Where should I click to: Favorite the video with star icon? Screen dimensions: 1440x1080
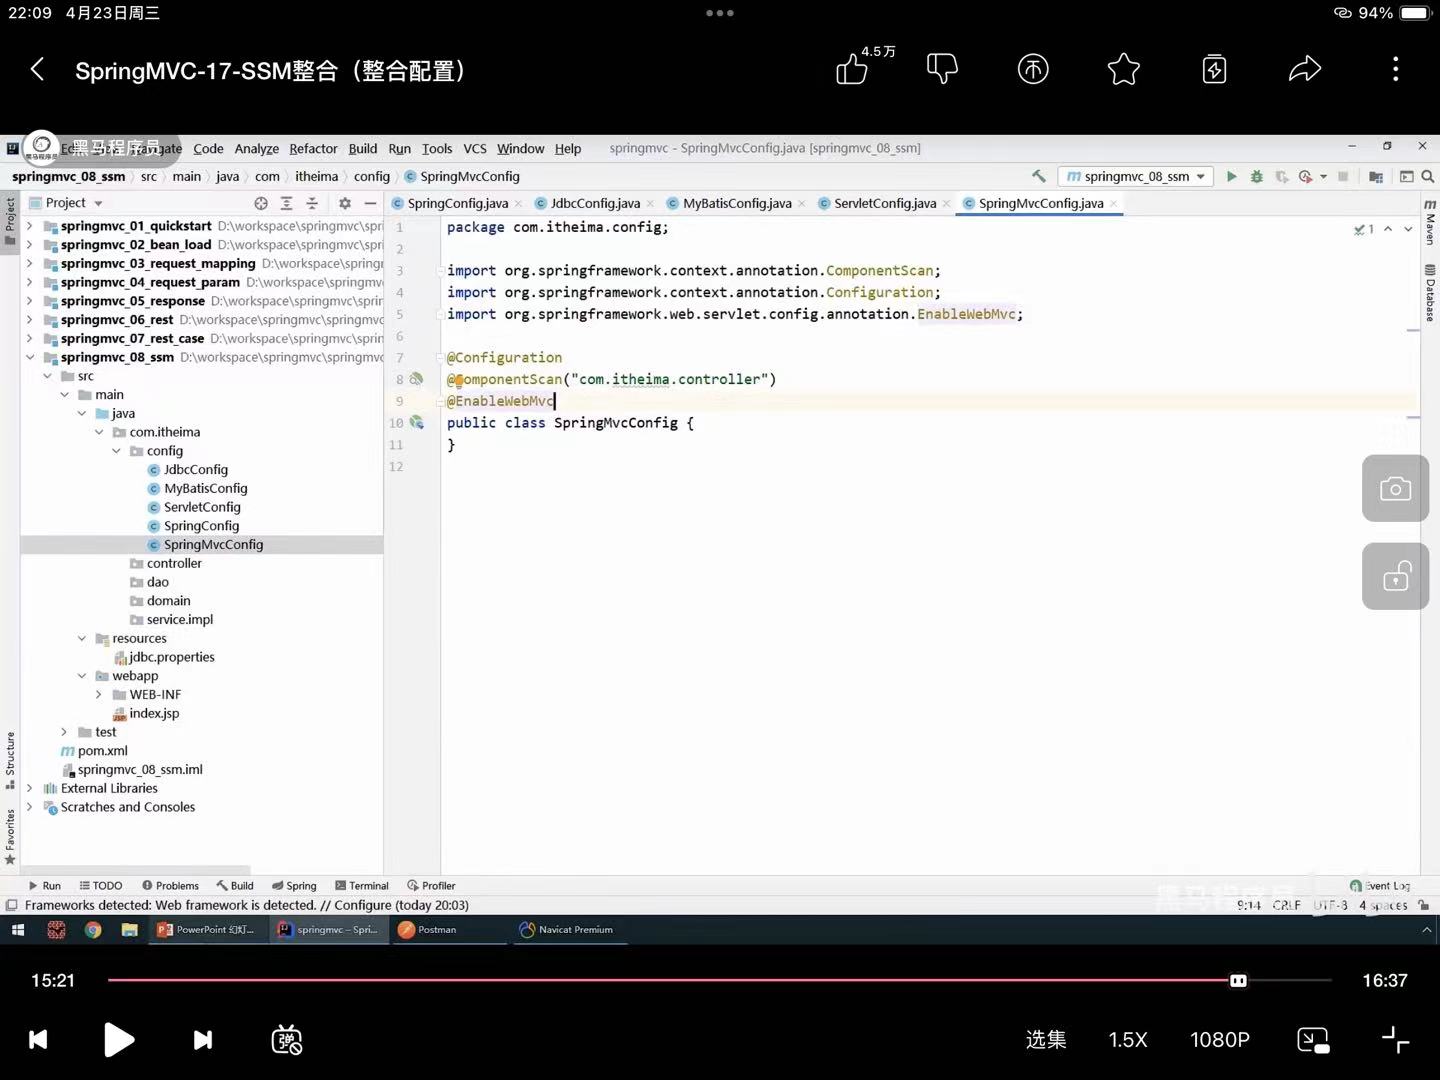[1124, 69]
